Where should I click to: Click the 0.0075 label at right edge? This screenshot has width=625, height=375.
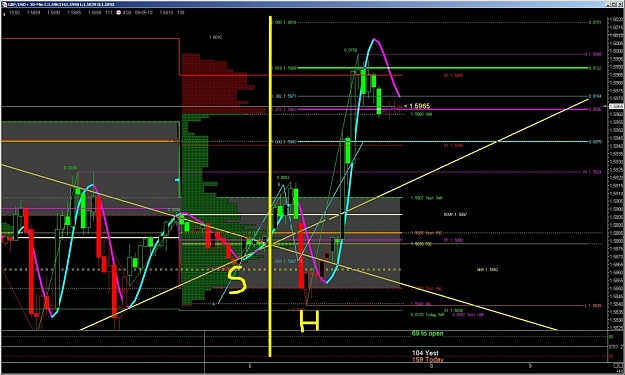pos(595,142)
